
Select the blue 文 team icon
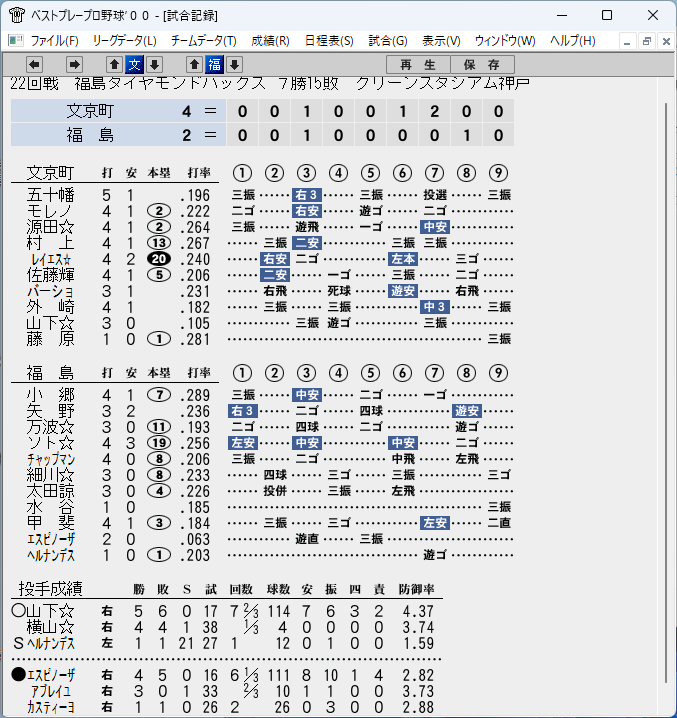click(x=134, y=65)
